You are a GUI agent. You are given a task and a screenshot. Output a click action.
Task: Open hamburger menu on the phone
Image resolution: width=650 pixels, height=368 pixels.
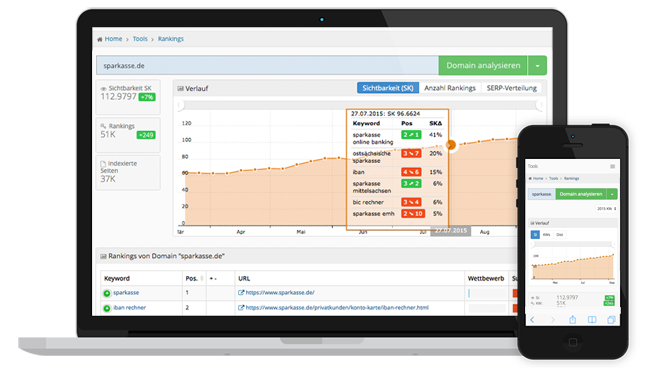[612, 167]
